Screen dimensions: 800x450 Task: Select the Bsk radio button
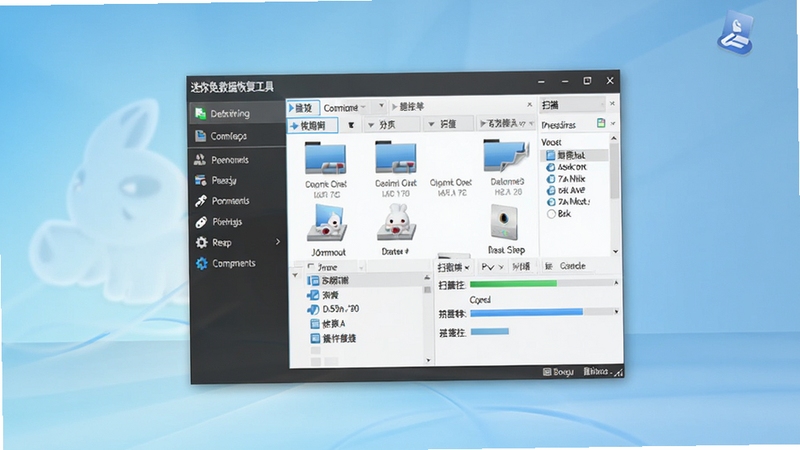(551, 214)
